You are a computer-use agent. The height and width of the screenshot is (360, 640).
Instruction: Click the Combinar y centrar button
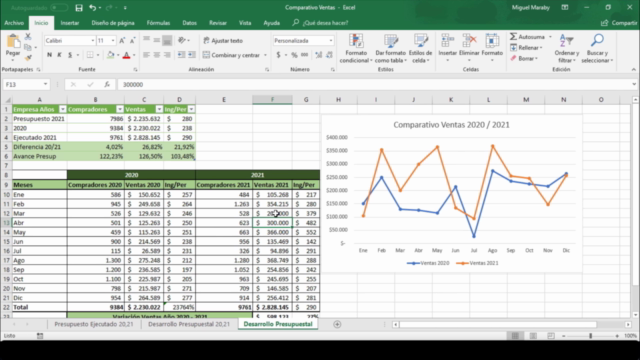pyautogui.click(x=232, y=55)
